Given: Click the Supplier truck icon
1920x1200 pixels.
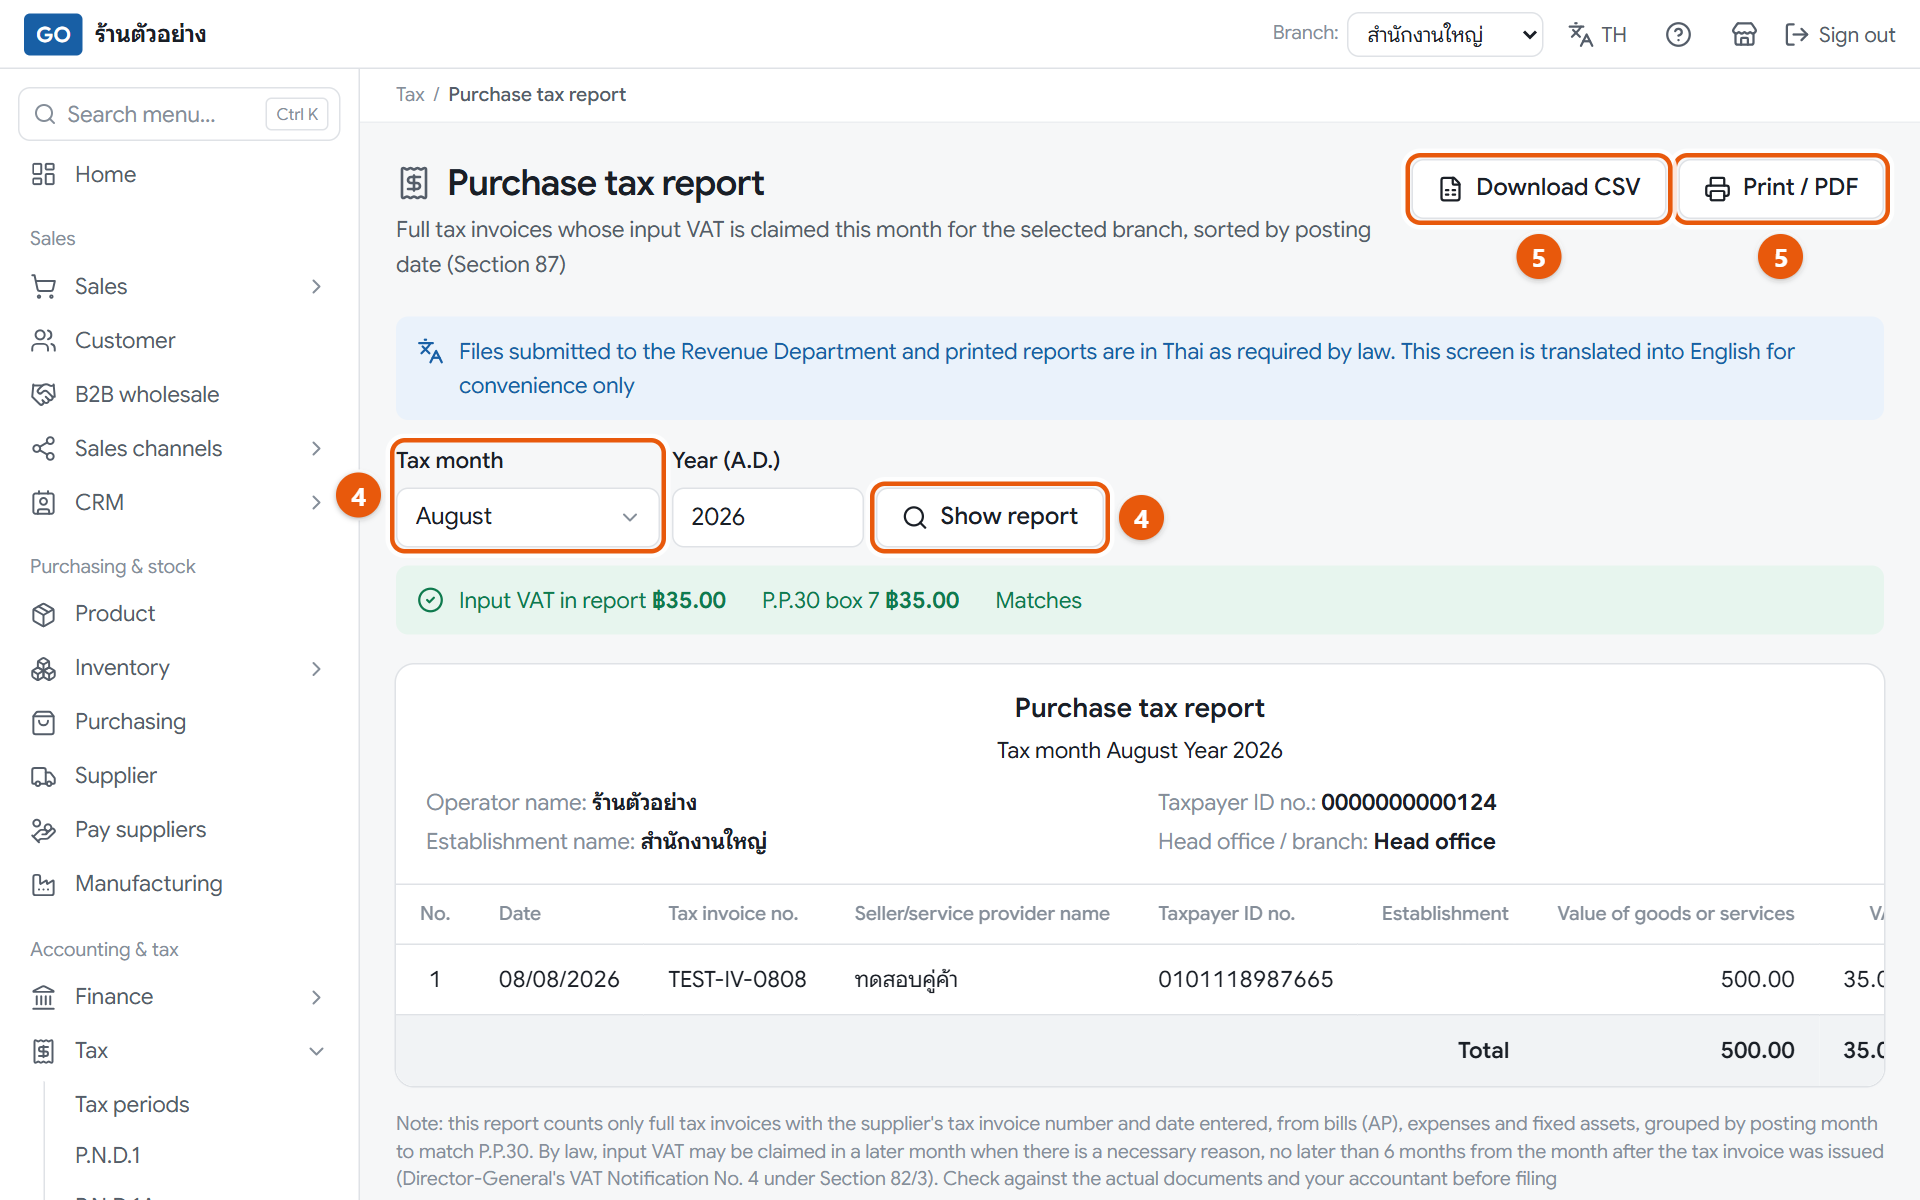Looking at the screenshot, I should point(43,776).
